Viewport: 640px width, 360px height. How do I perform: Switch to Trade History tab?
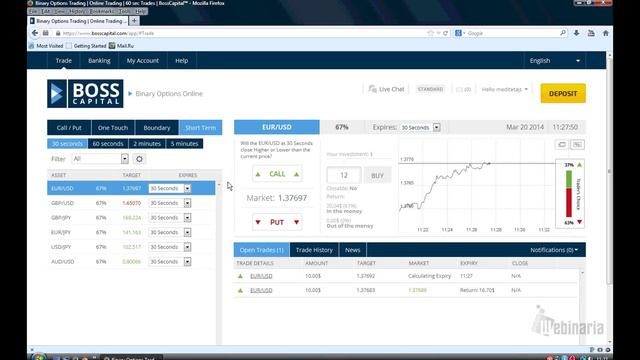pyautogui.click(x=314, y=250)
